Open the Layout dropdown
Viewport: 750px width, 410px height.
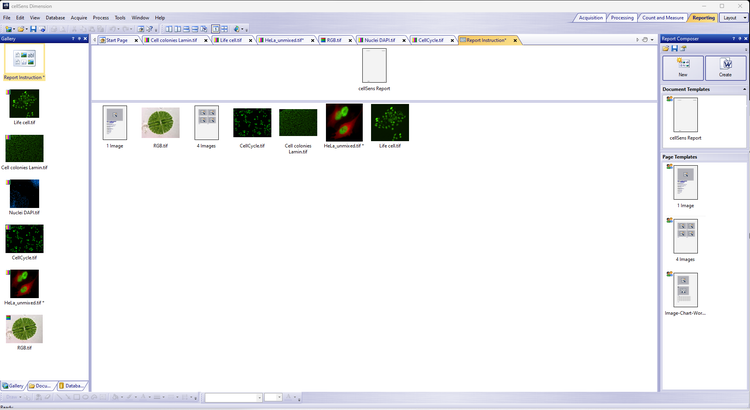(x=732, y=17)
